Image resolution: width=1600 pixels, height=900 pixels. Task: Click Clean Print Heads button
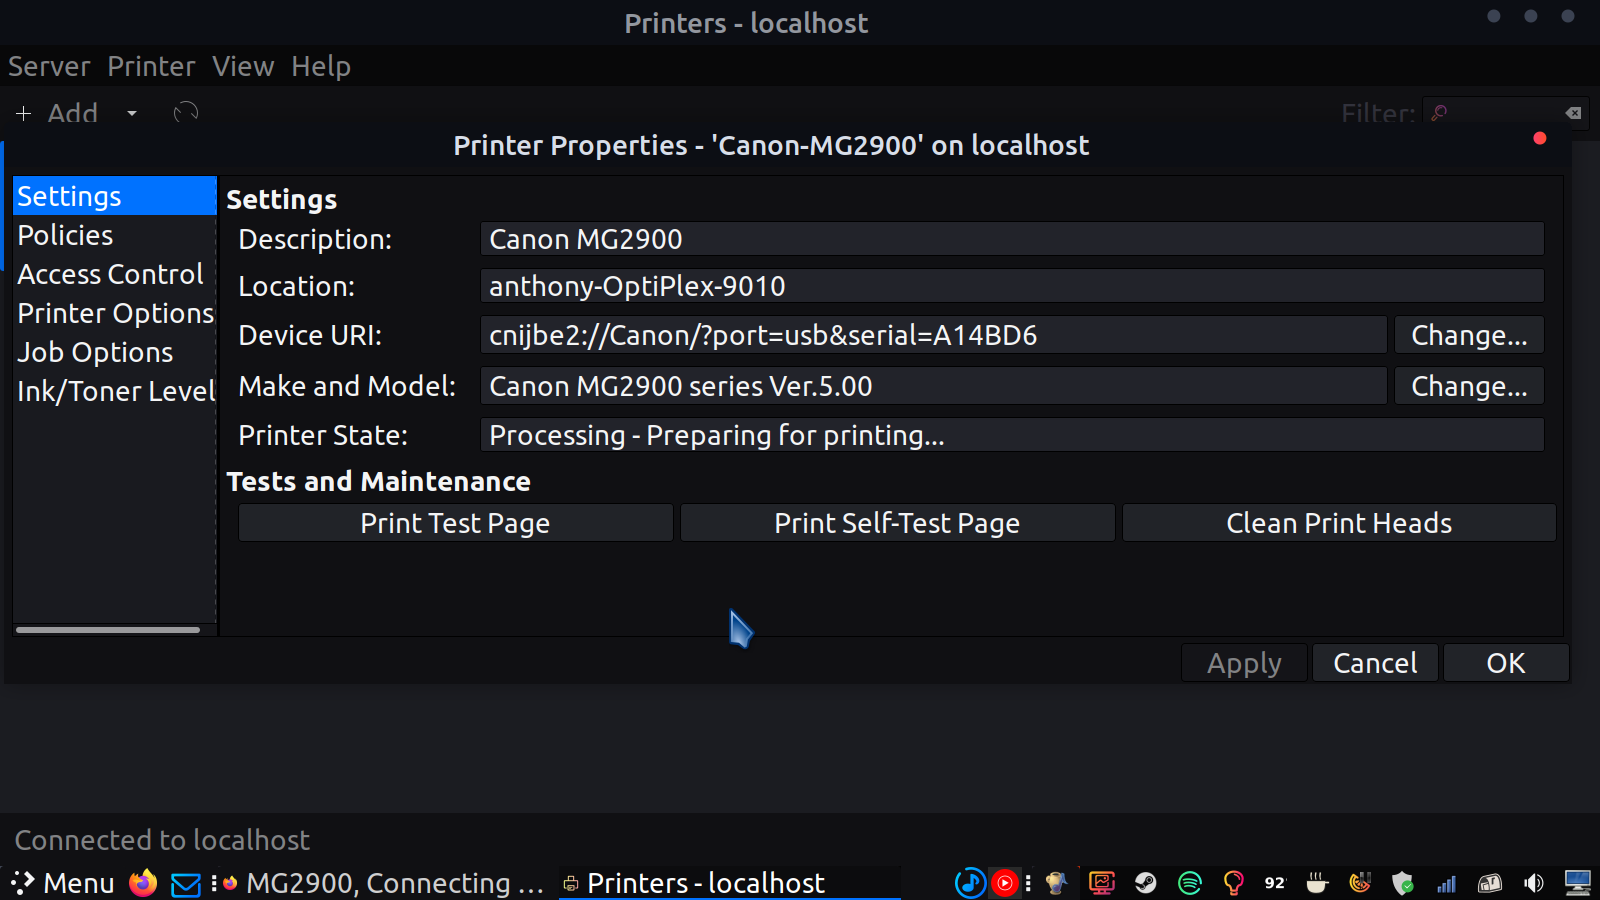(x=1339, y=523)
